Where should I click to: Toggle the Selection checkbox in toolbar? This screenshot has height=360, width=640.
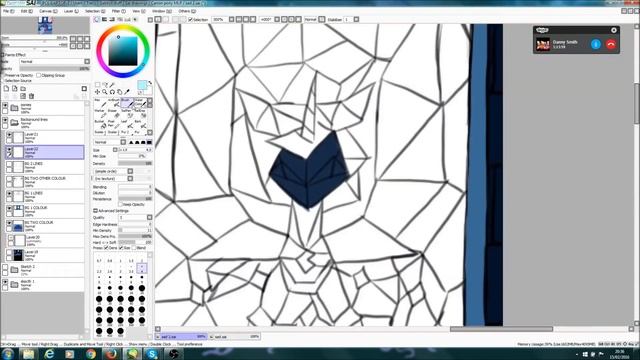pos(190,20)
